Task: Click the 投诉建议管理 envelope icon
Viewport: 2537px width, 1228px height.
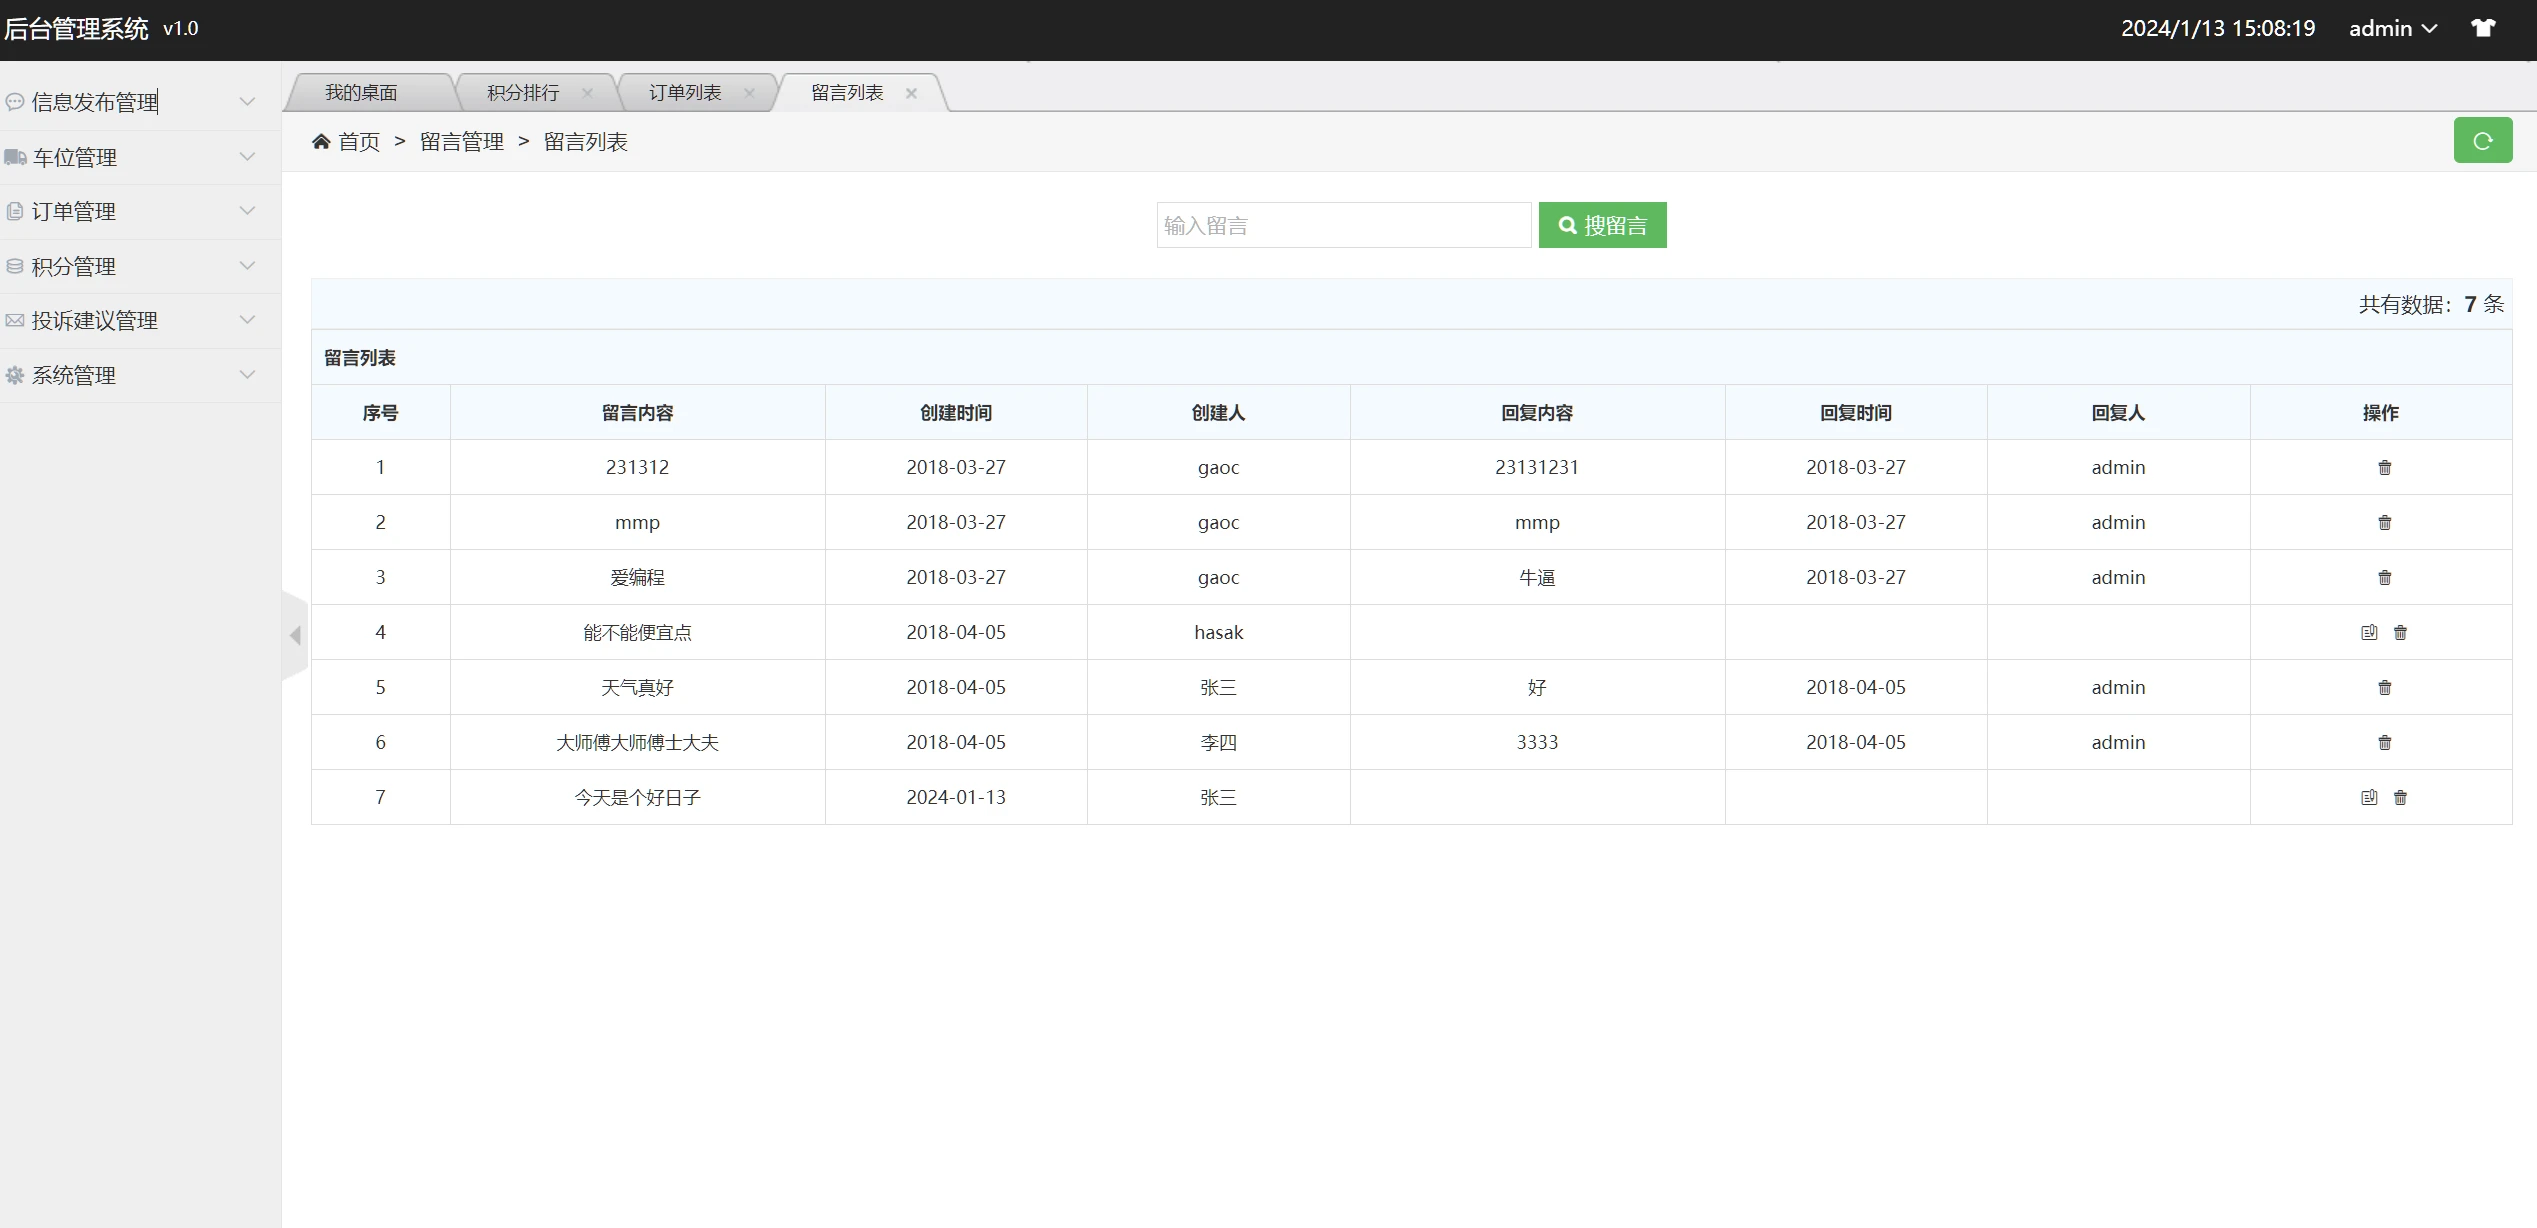Action: click(x=15, y=320)
